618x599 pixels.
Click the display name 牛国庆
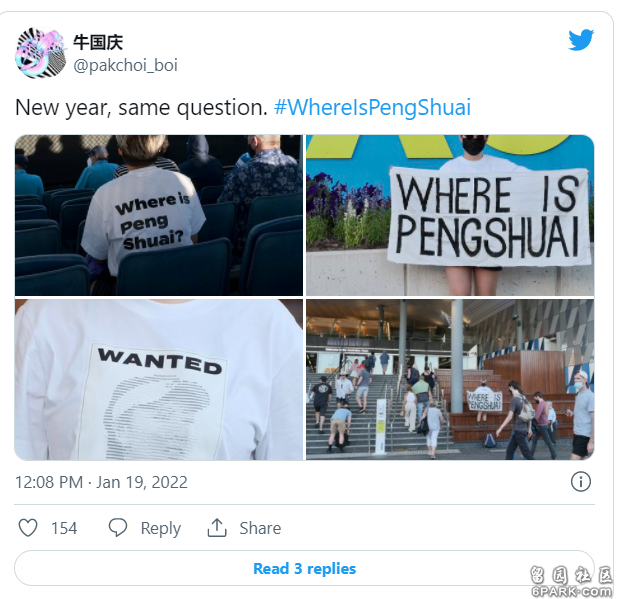pyautogui.click(x=98, y=42)
